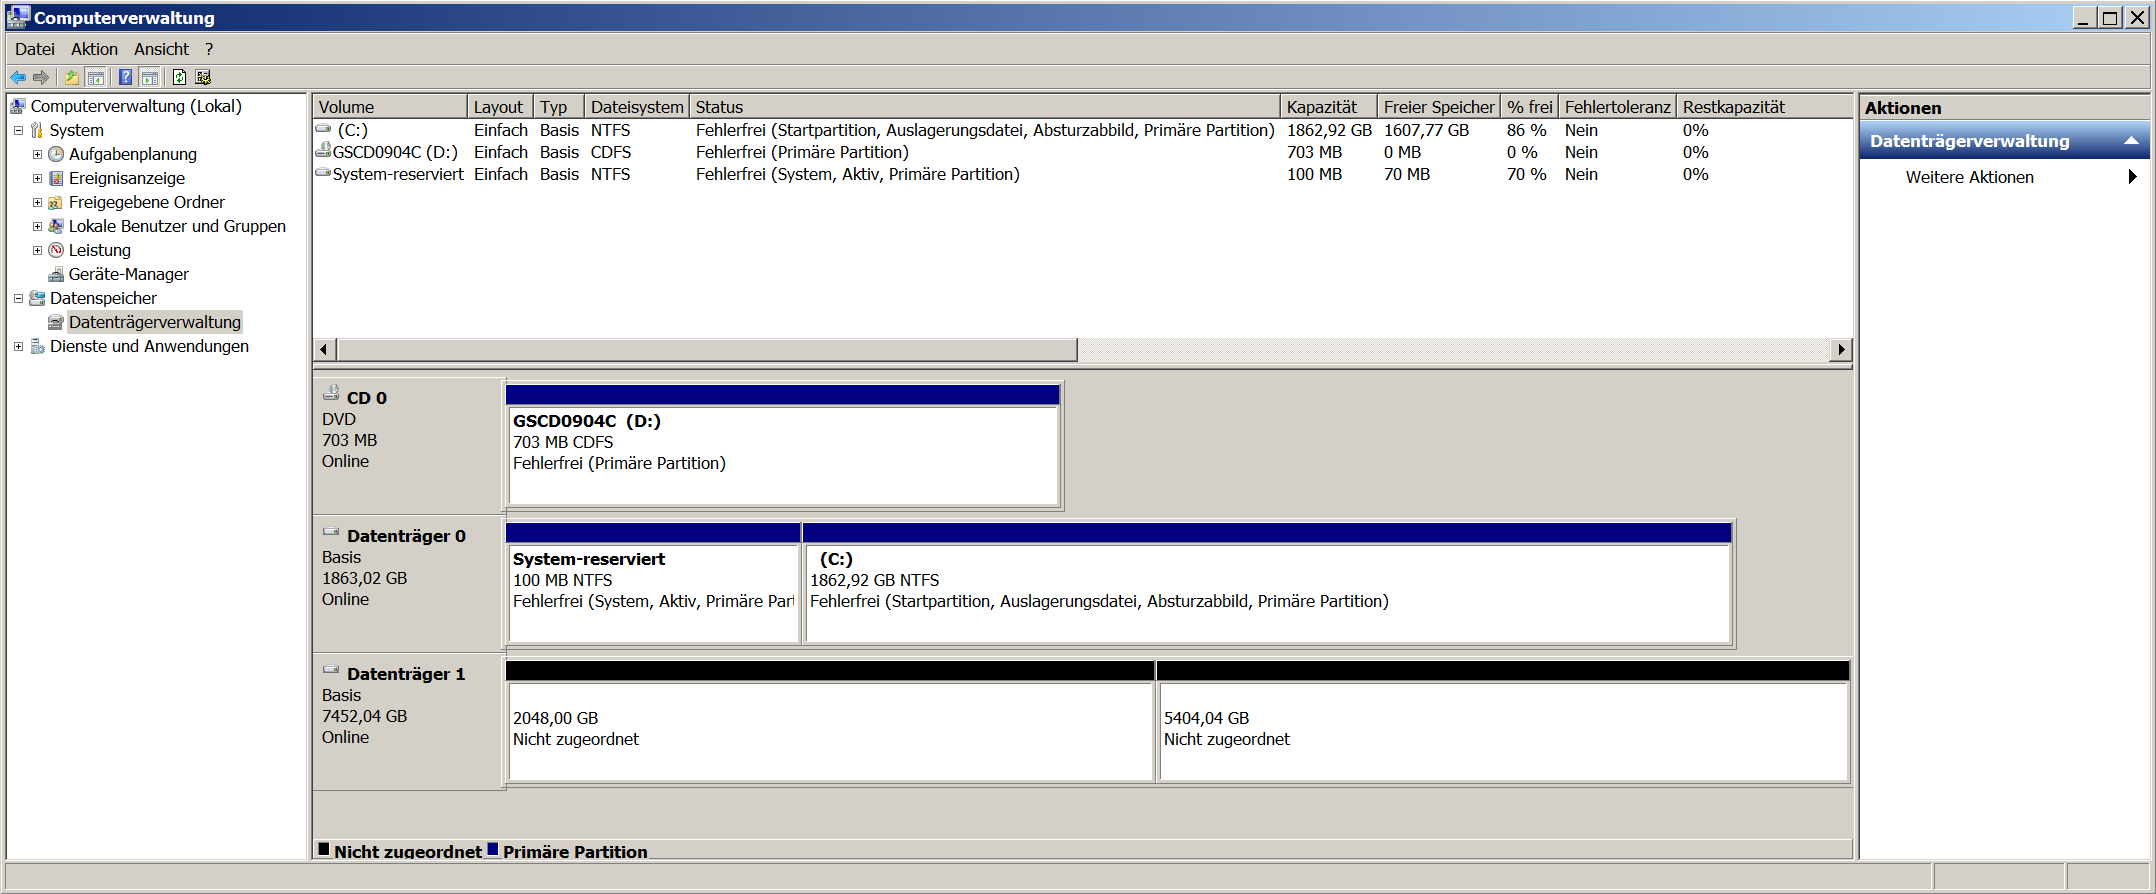Open the settings toolbar icon with star
The height and width of the screenshot is (894, 2156).
coord(203,77)
